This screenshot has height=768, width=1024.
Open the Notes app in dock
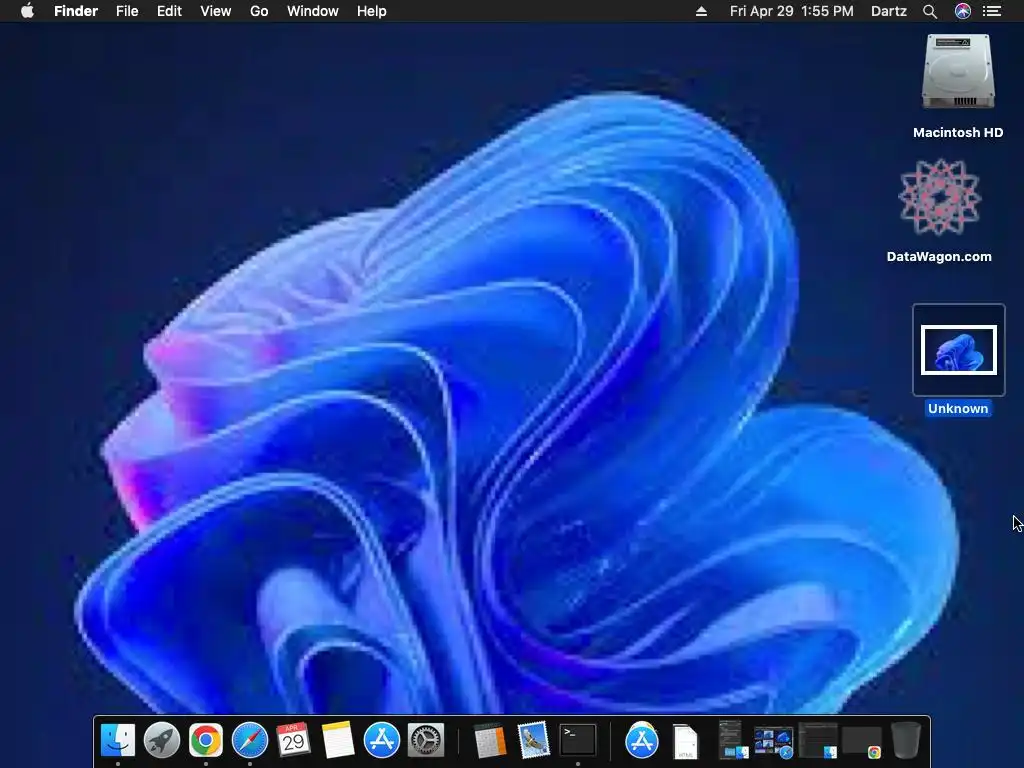coord(338,740)
